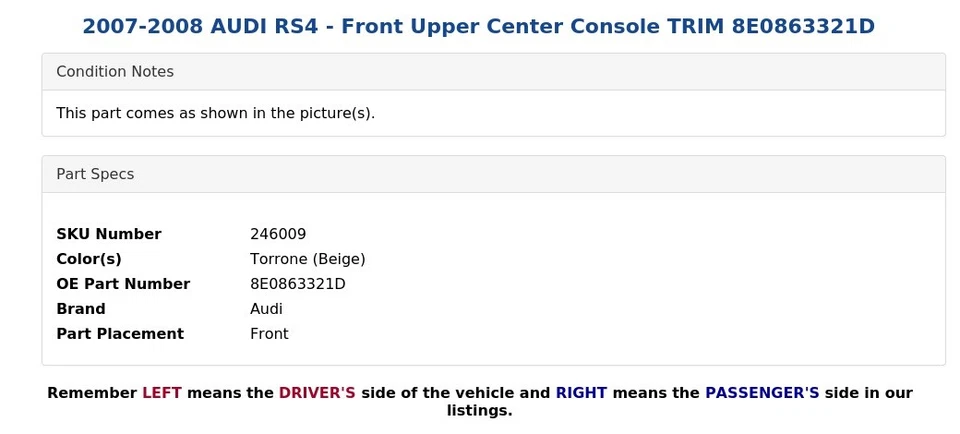Click the Audi brand value
Image resolution: width=960 pixels, height=434 pixels.
tap(266, 309)
